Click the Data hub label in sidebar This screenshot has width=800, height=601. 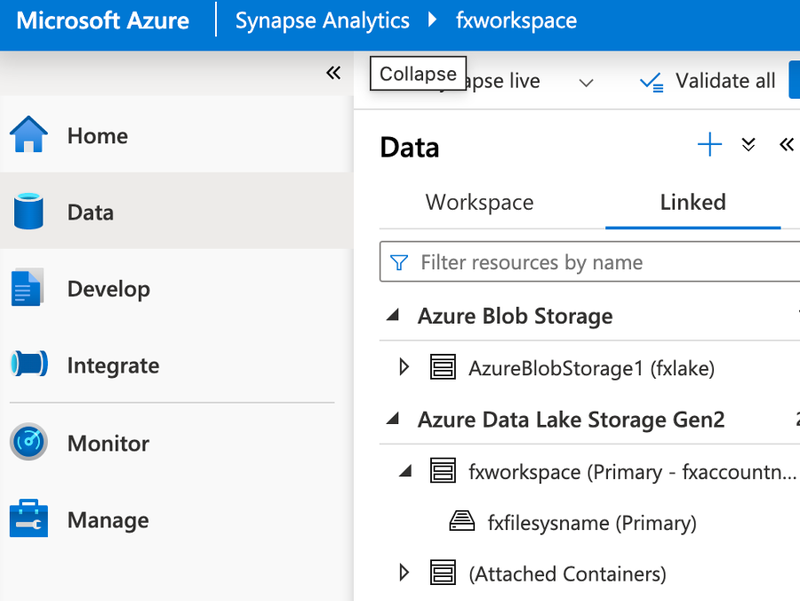pyautogui.click(x=90, y=212)
